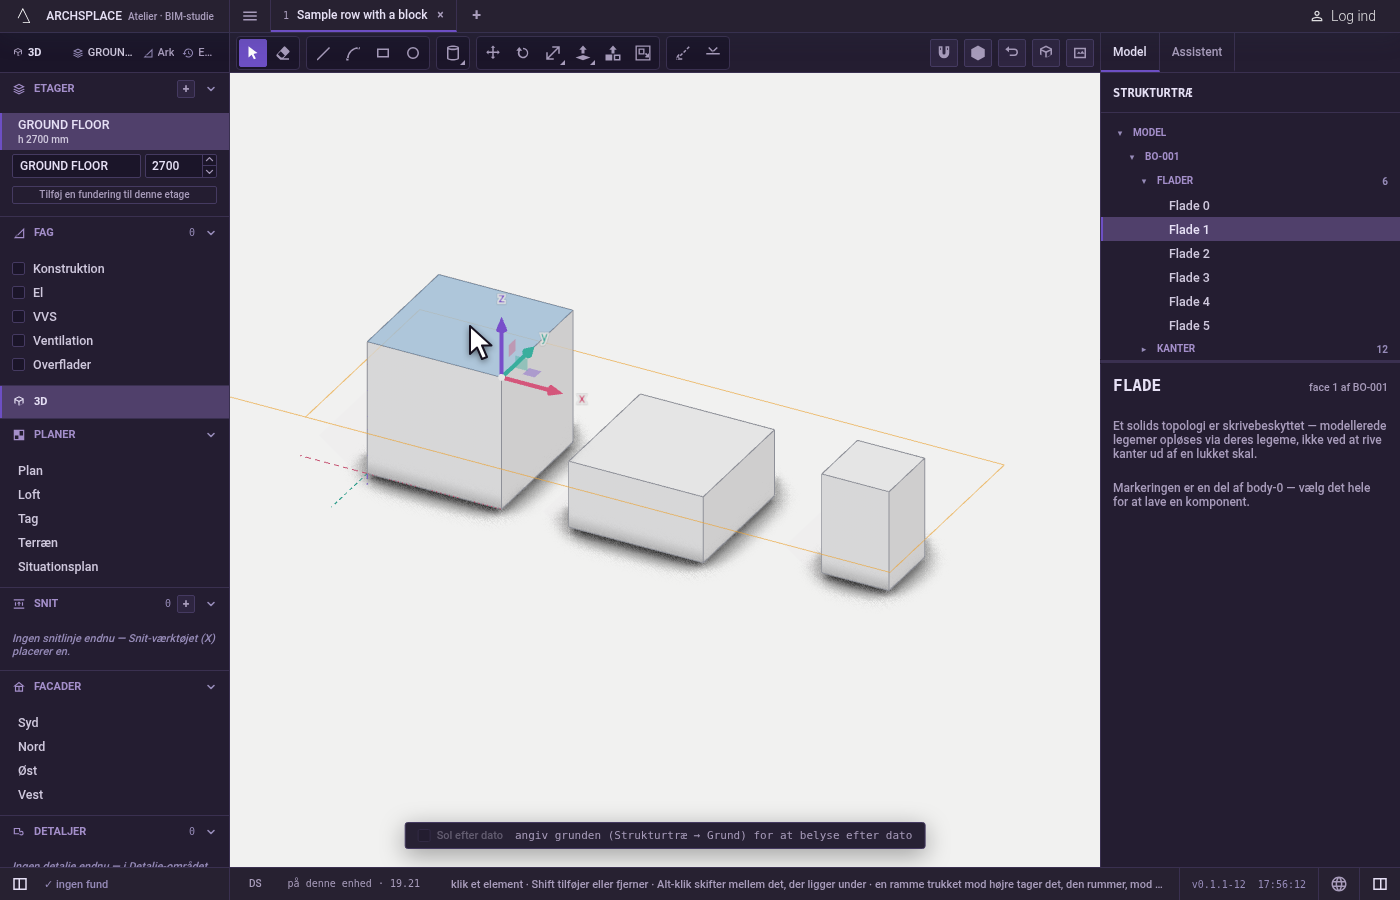Viewport: 1400px width, 900px height.
Task: Toggle the left sidebar panel icon
Action: (x=20, y=884)
